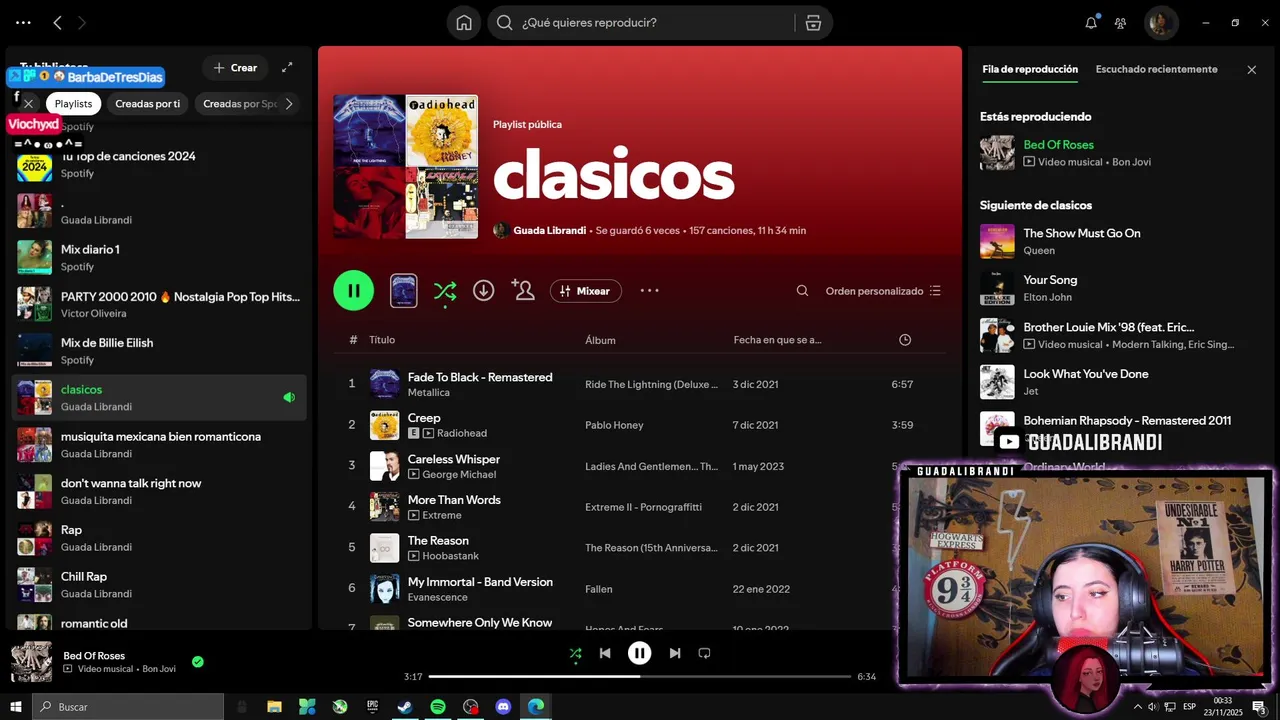
Task: Switch to Escuchado recientemente tab
Action: [x=1156, y=70]
